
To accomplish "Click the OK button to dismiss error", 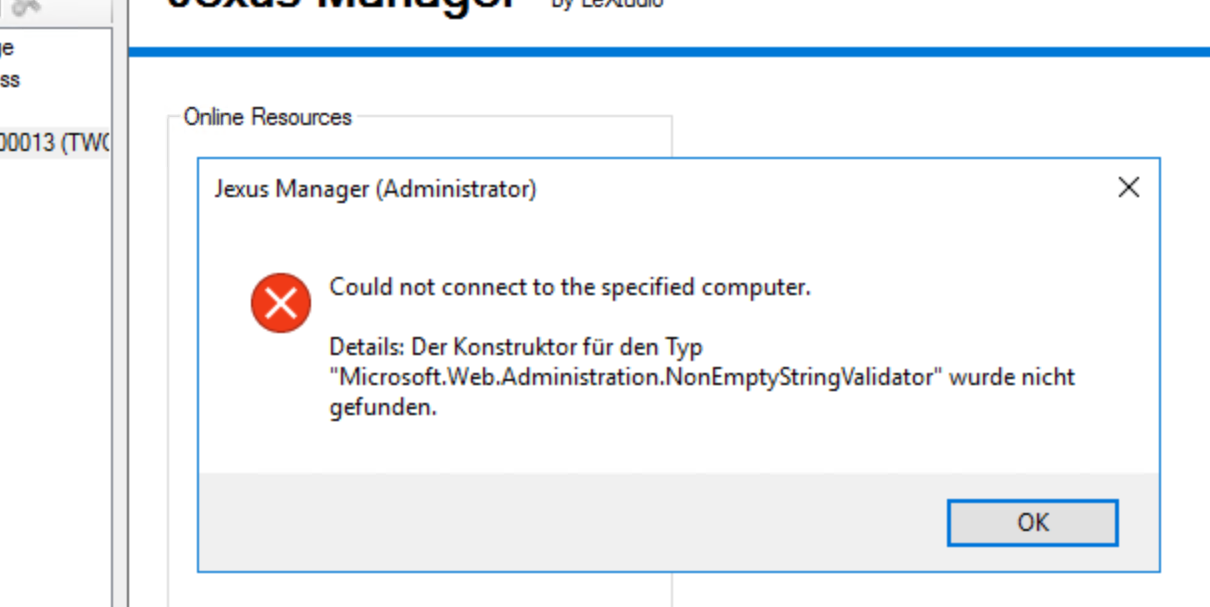I will pos(1032,522).
